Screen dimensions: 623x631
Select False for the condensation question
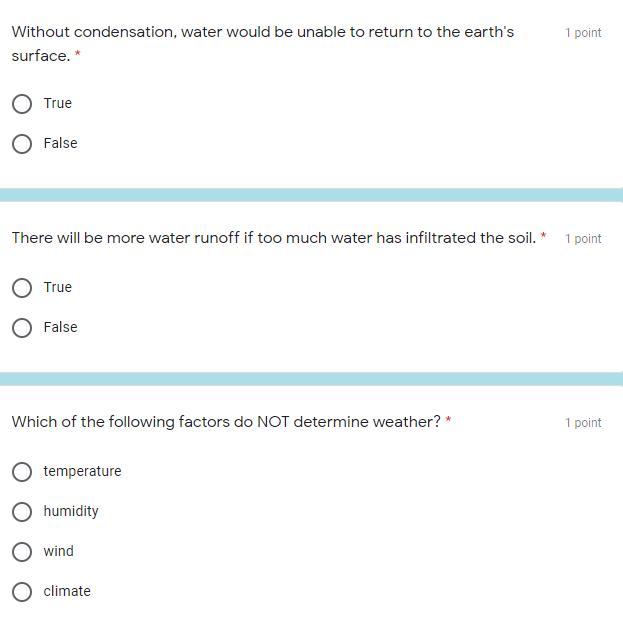[22, 143]
